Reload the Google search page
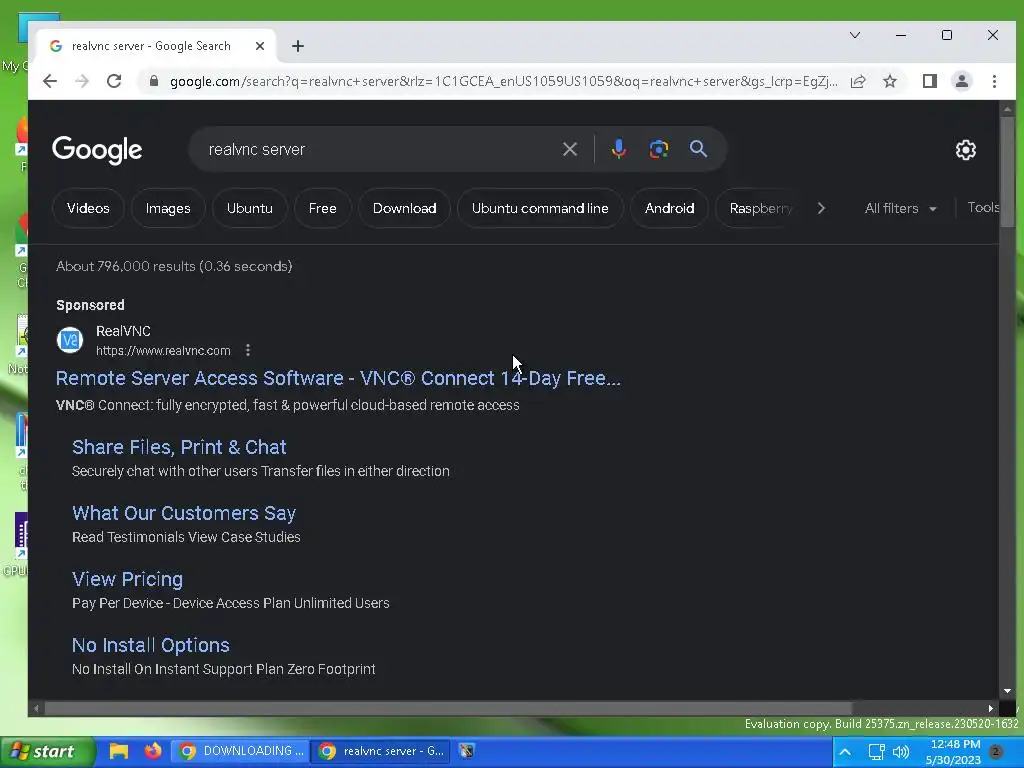 coord(114,81)
